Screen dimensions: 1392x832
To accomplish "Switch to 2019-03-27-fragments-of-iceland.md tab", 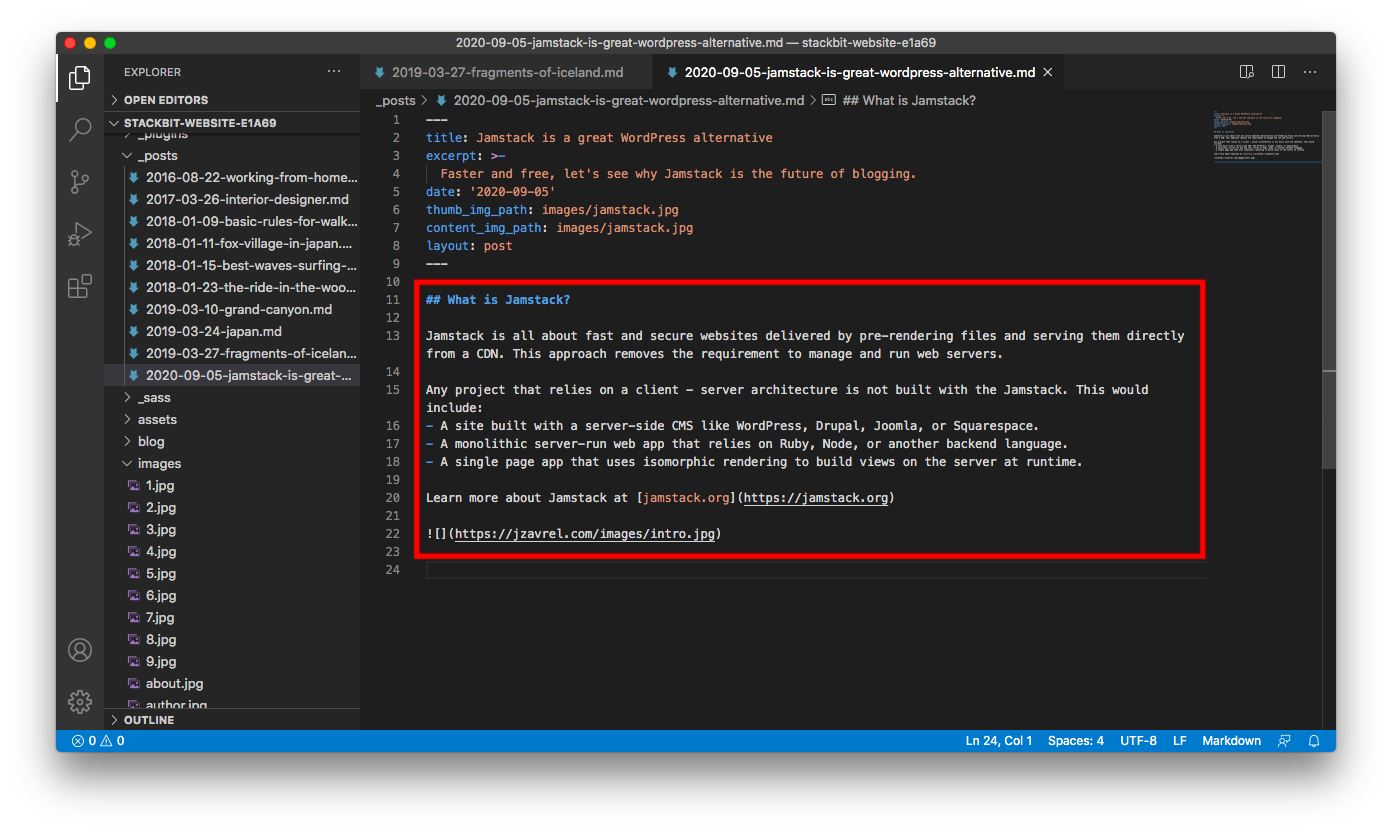I will [x=506, y=72].
